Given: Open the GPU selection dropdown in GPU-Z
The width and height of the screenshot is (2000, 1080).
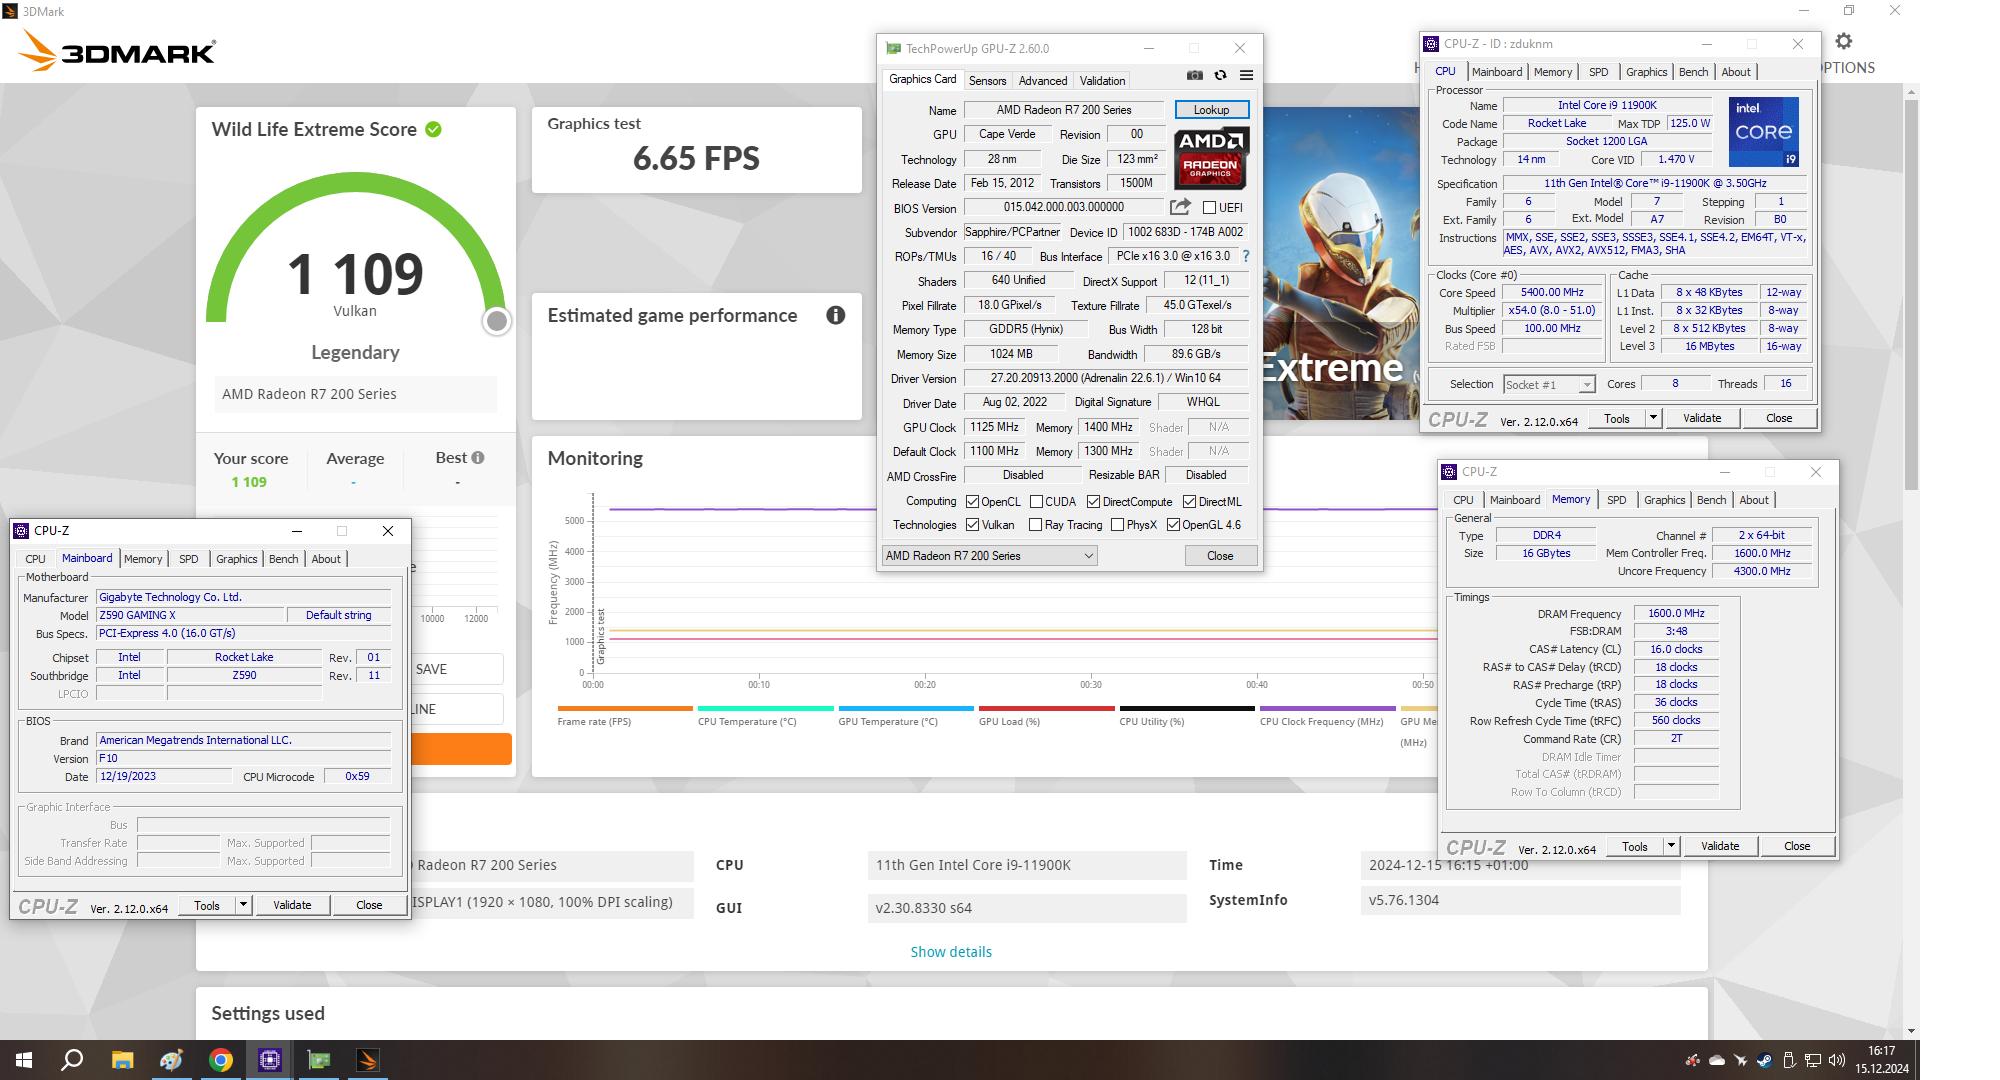Looking at the screenshot, I should pos(989,556).
